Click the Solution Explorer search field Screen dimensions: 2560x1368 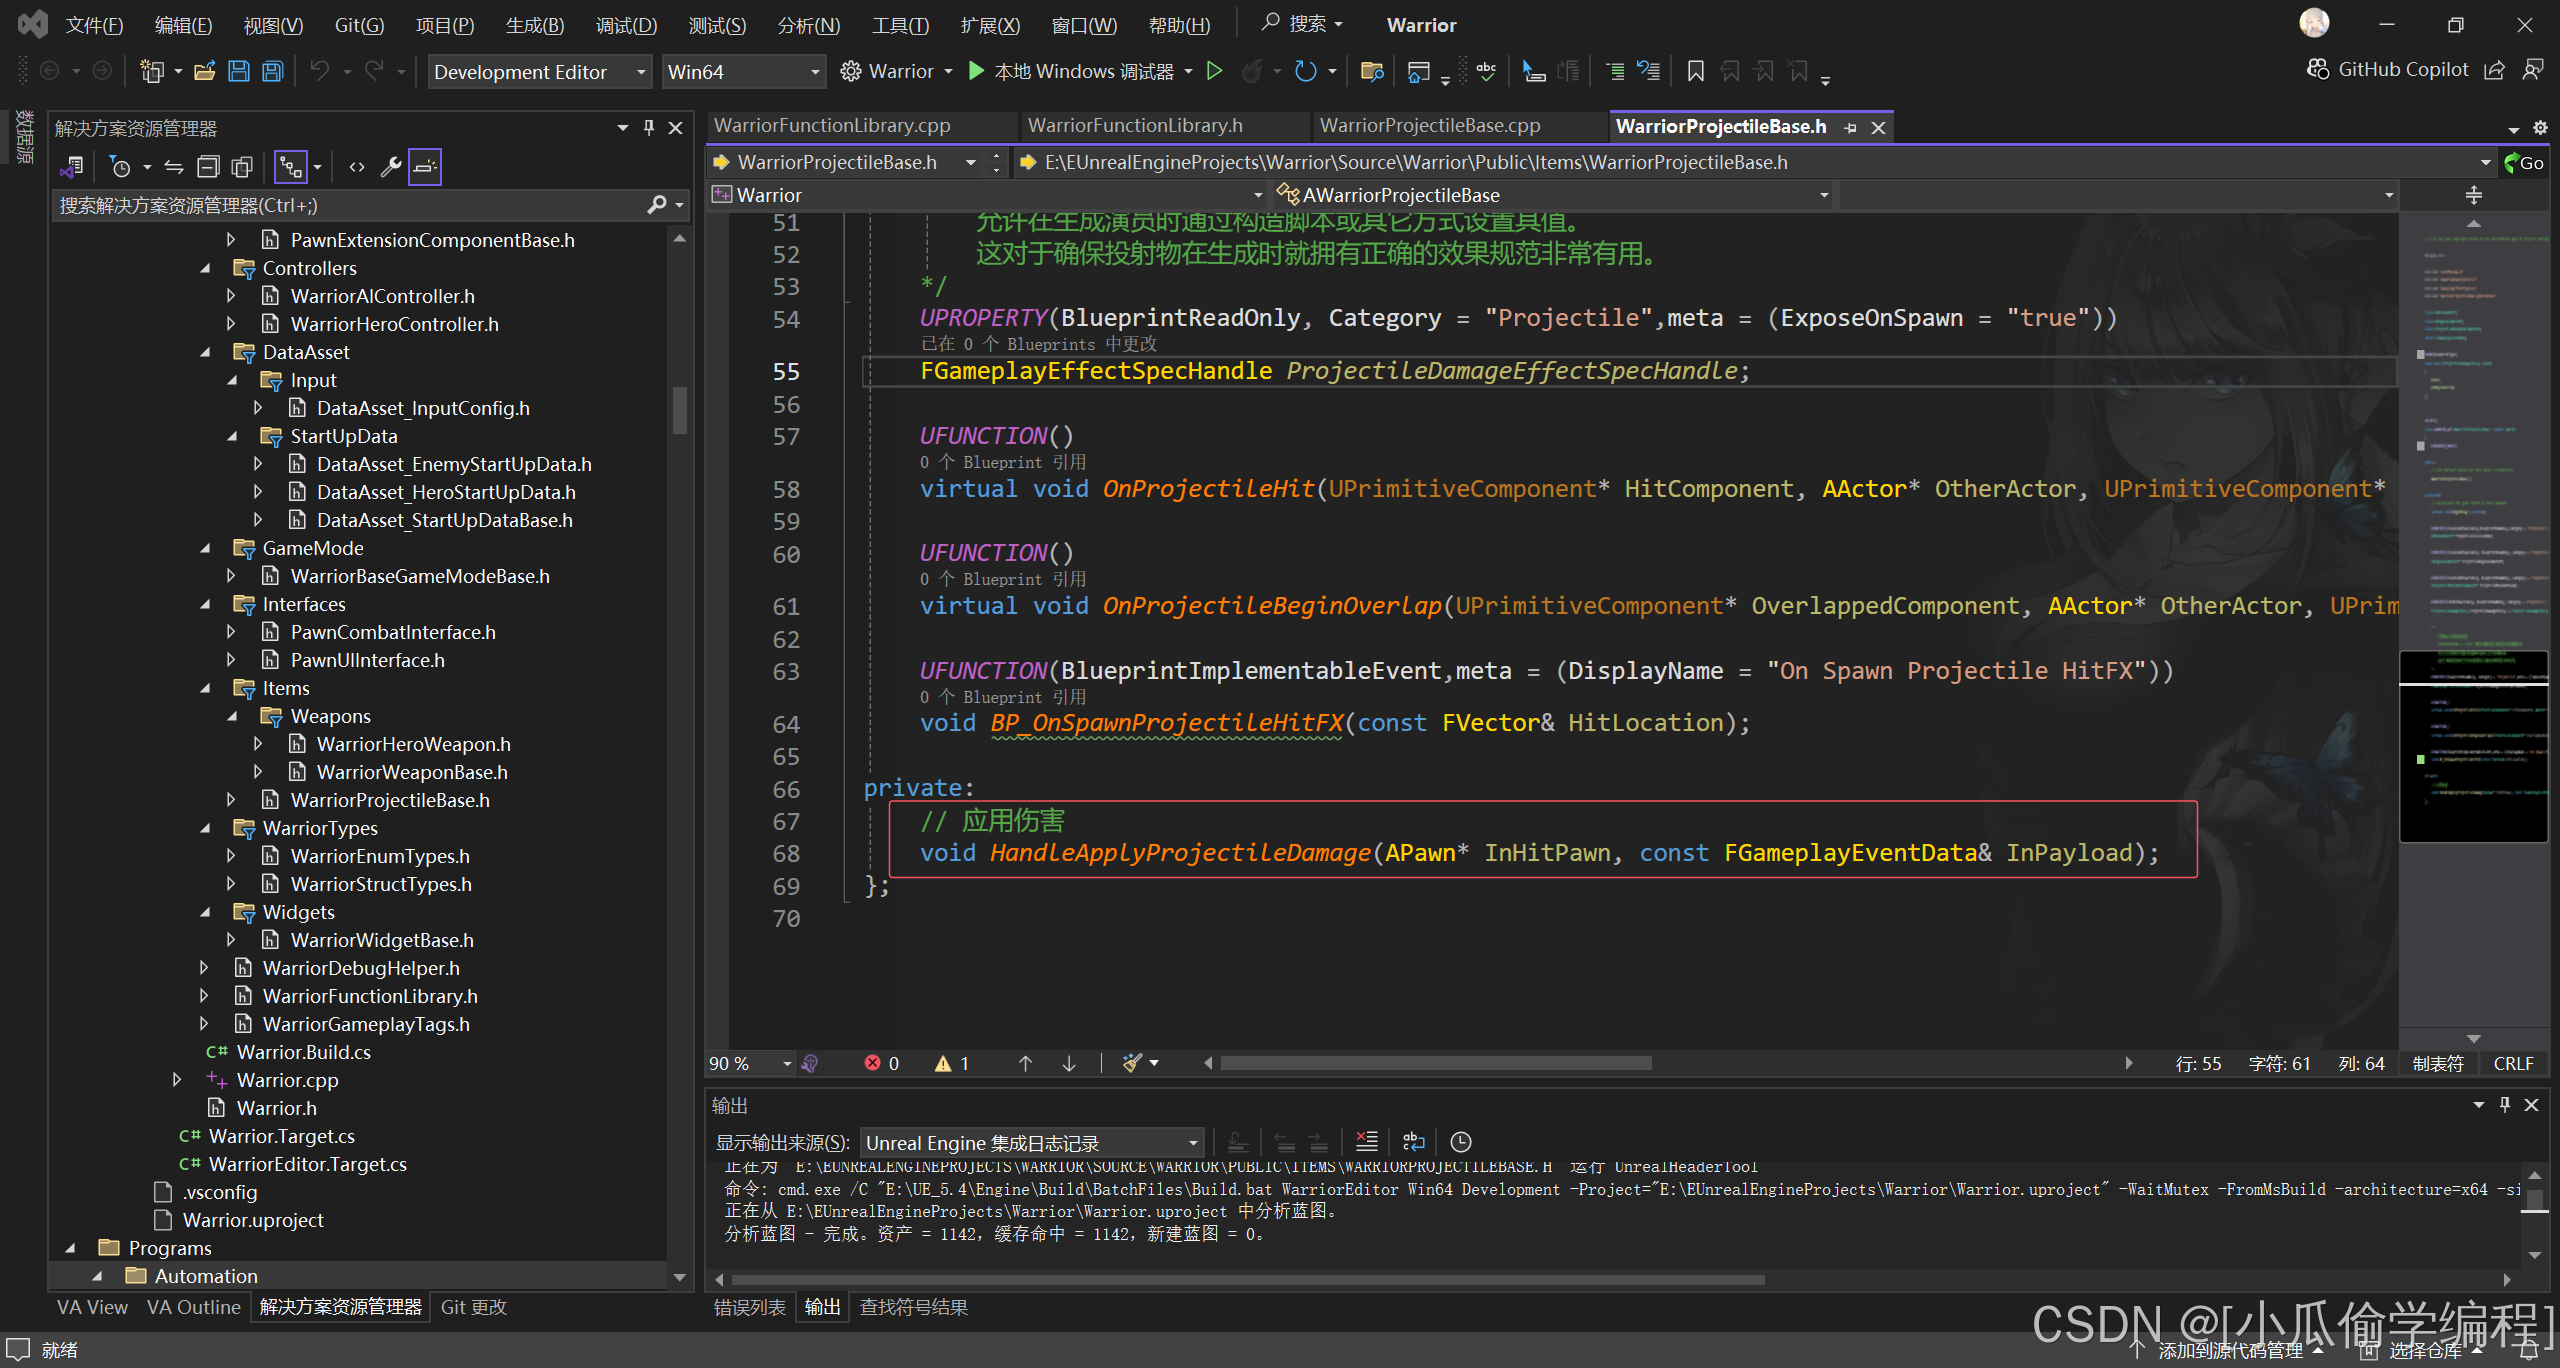pos(350,205)
